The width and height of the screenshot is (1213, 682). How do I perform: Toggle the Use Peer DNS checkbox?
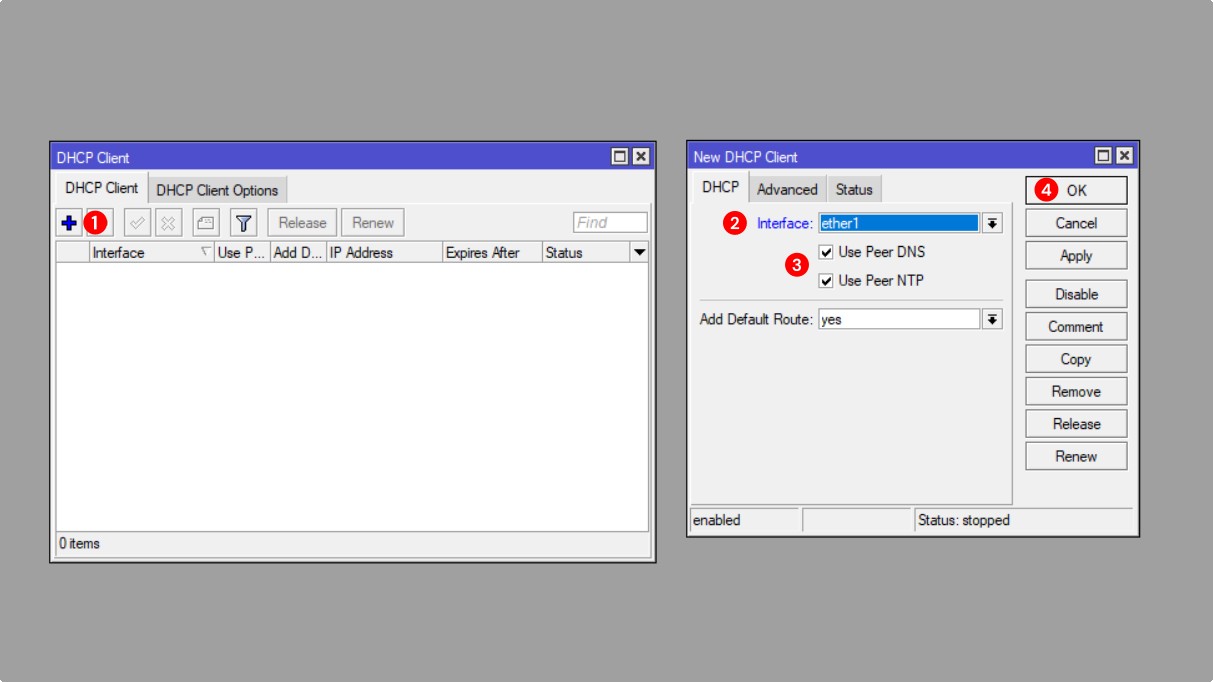point(826,252)
